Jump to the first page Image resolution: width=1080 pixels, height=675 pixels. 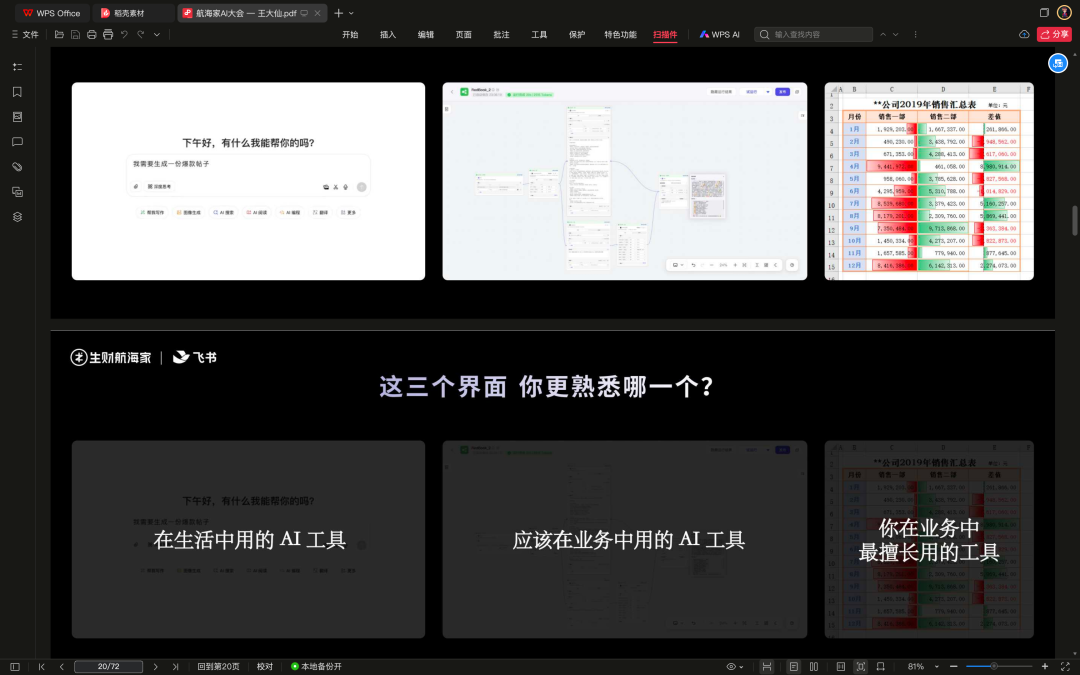pyautogui.click(x=41, y=667)
